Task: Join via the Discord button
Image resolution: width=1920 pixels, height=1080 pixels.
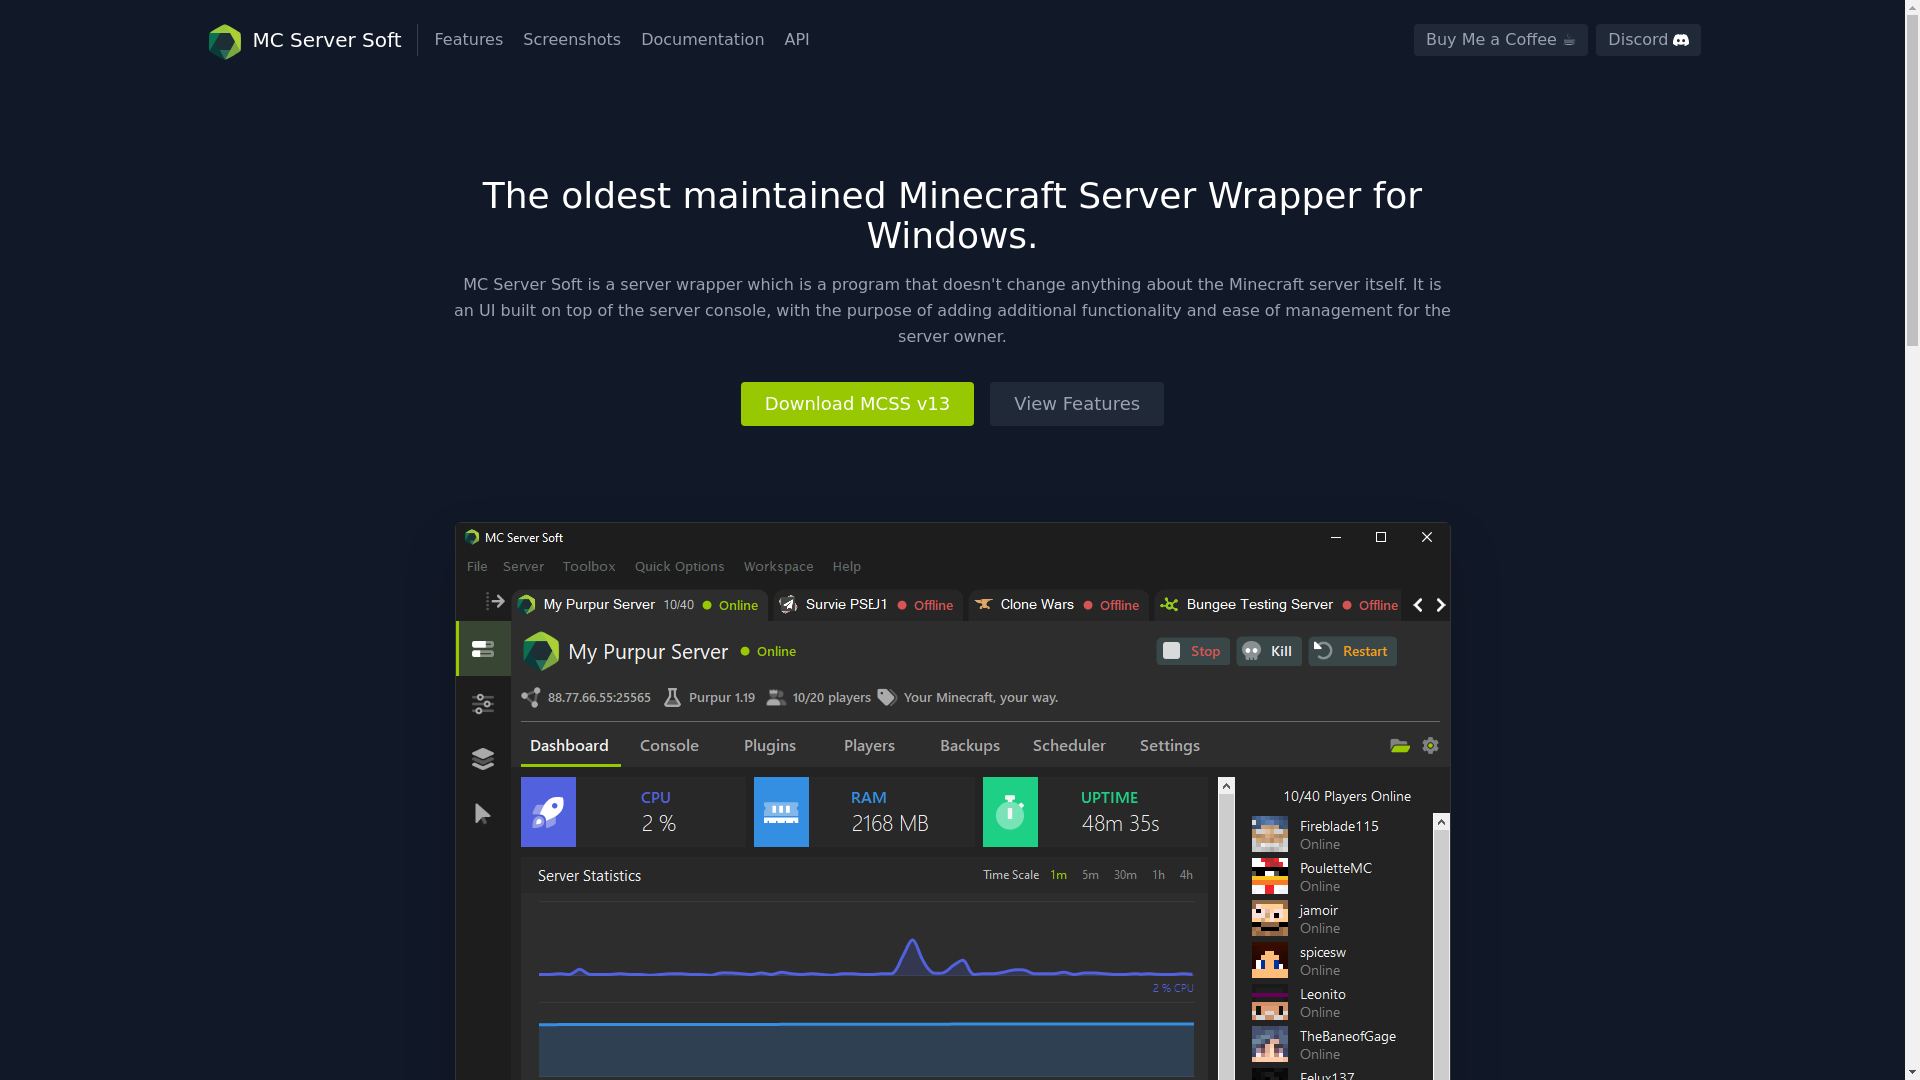Action: (1648, 40)
